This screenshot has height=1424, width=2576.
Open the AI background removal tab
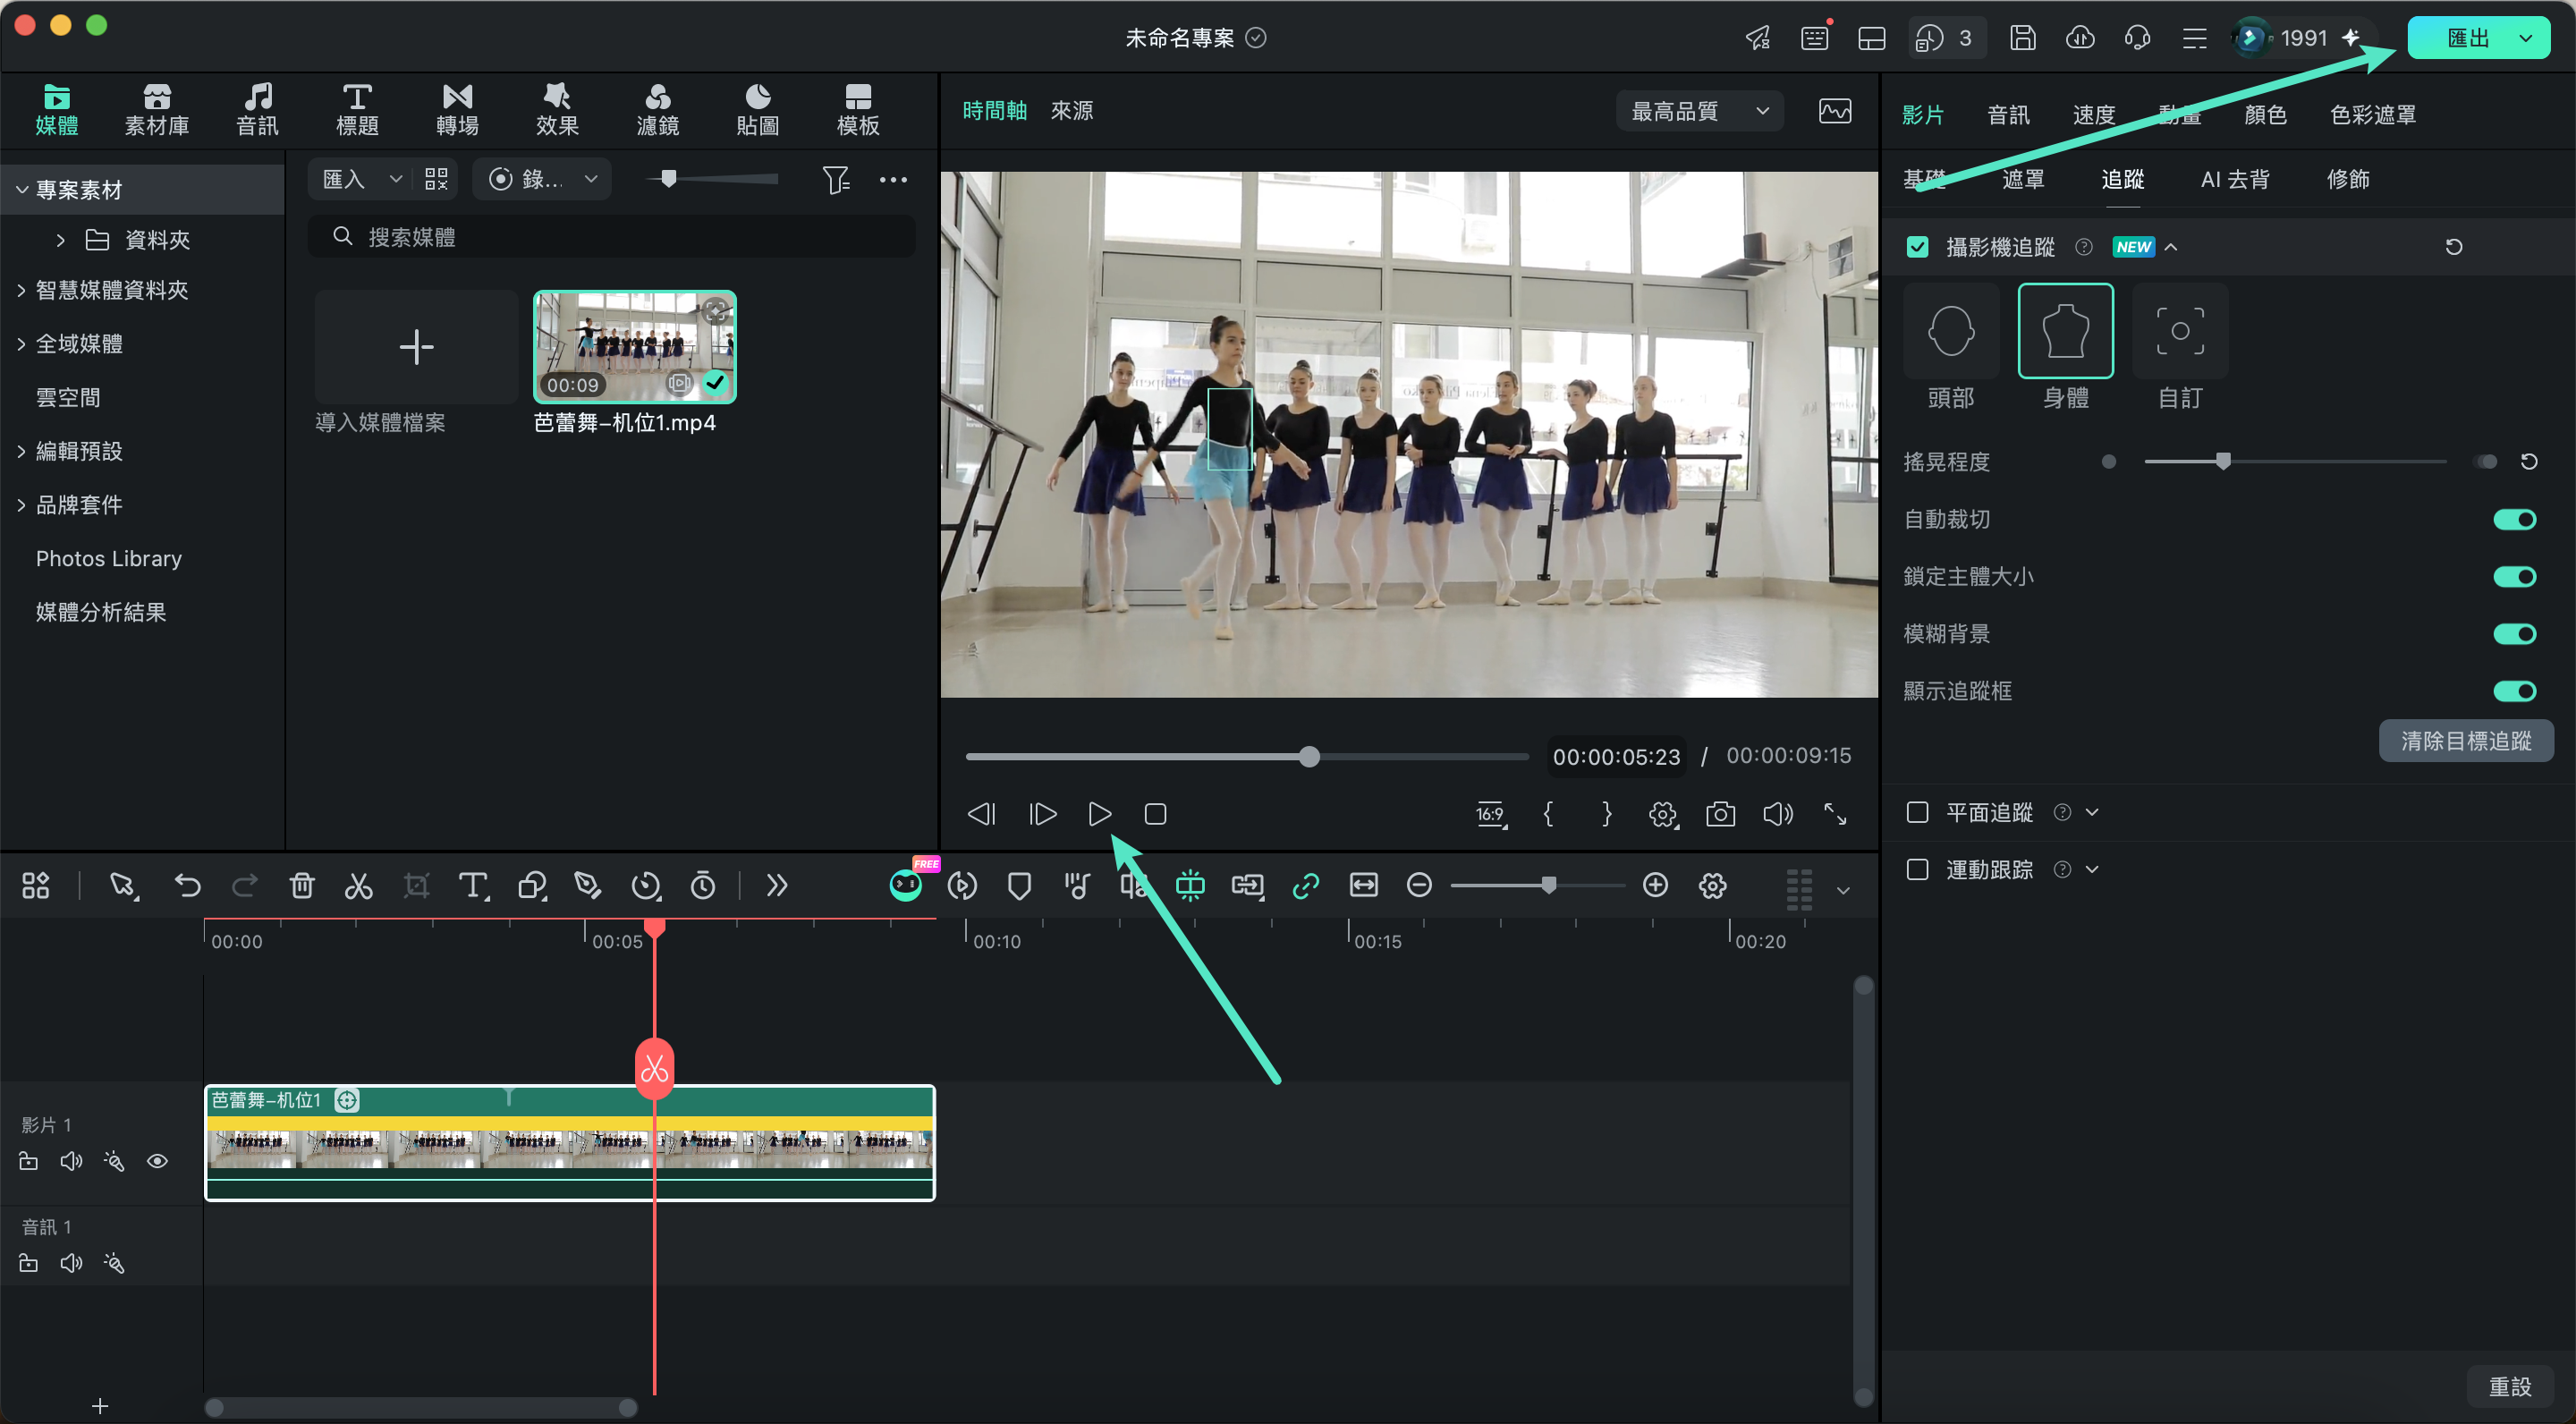click(2234, 179)
